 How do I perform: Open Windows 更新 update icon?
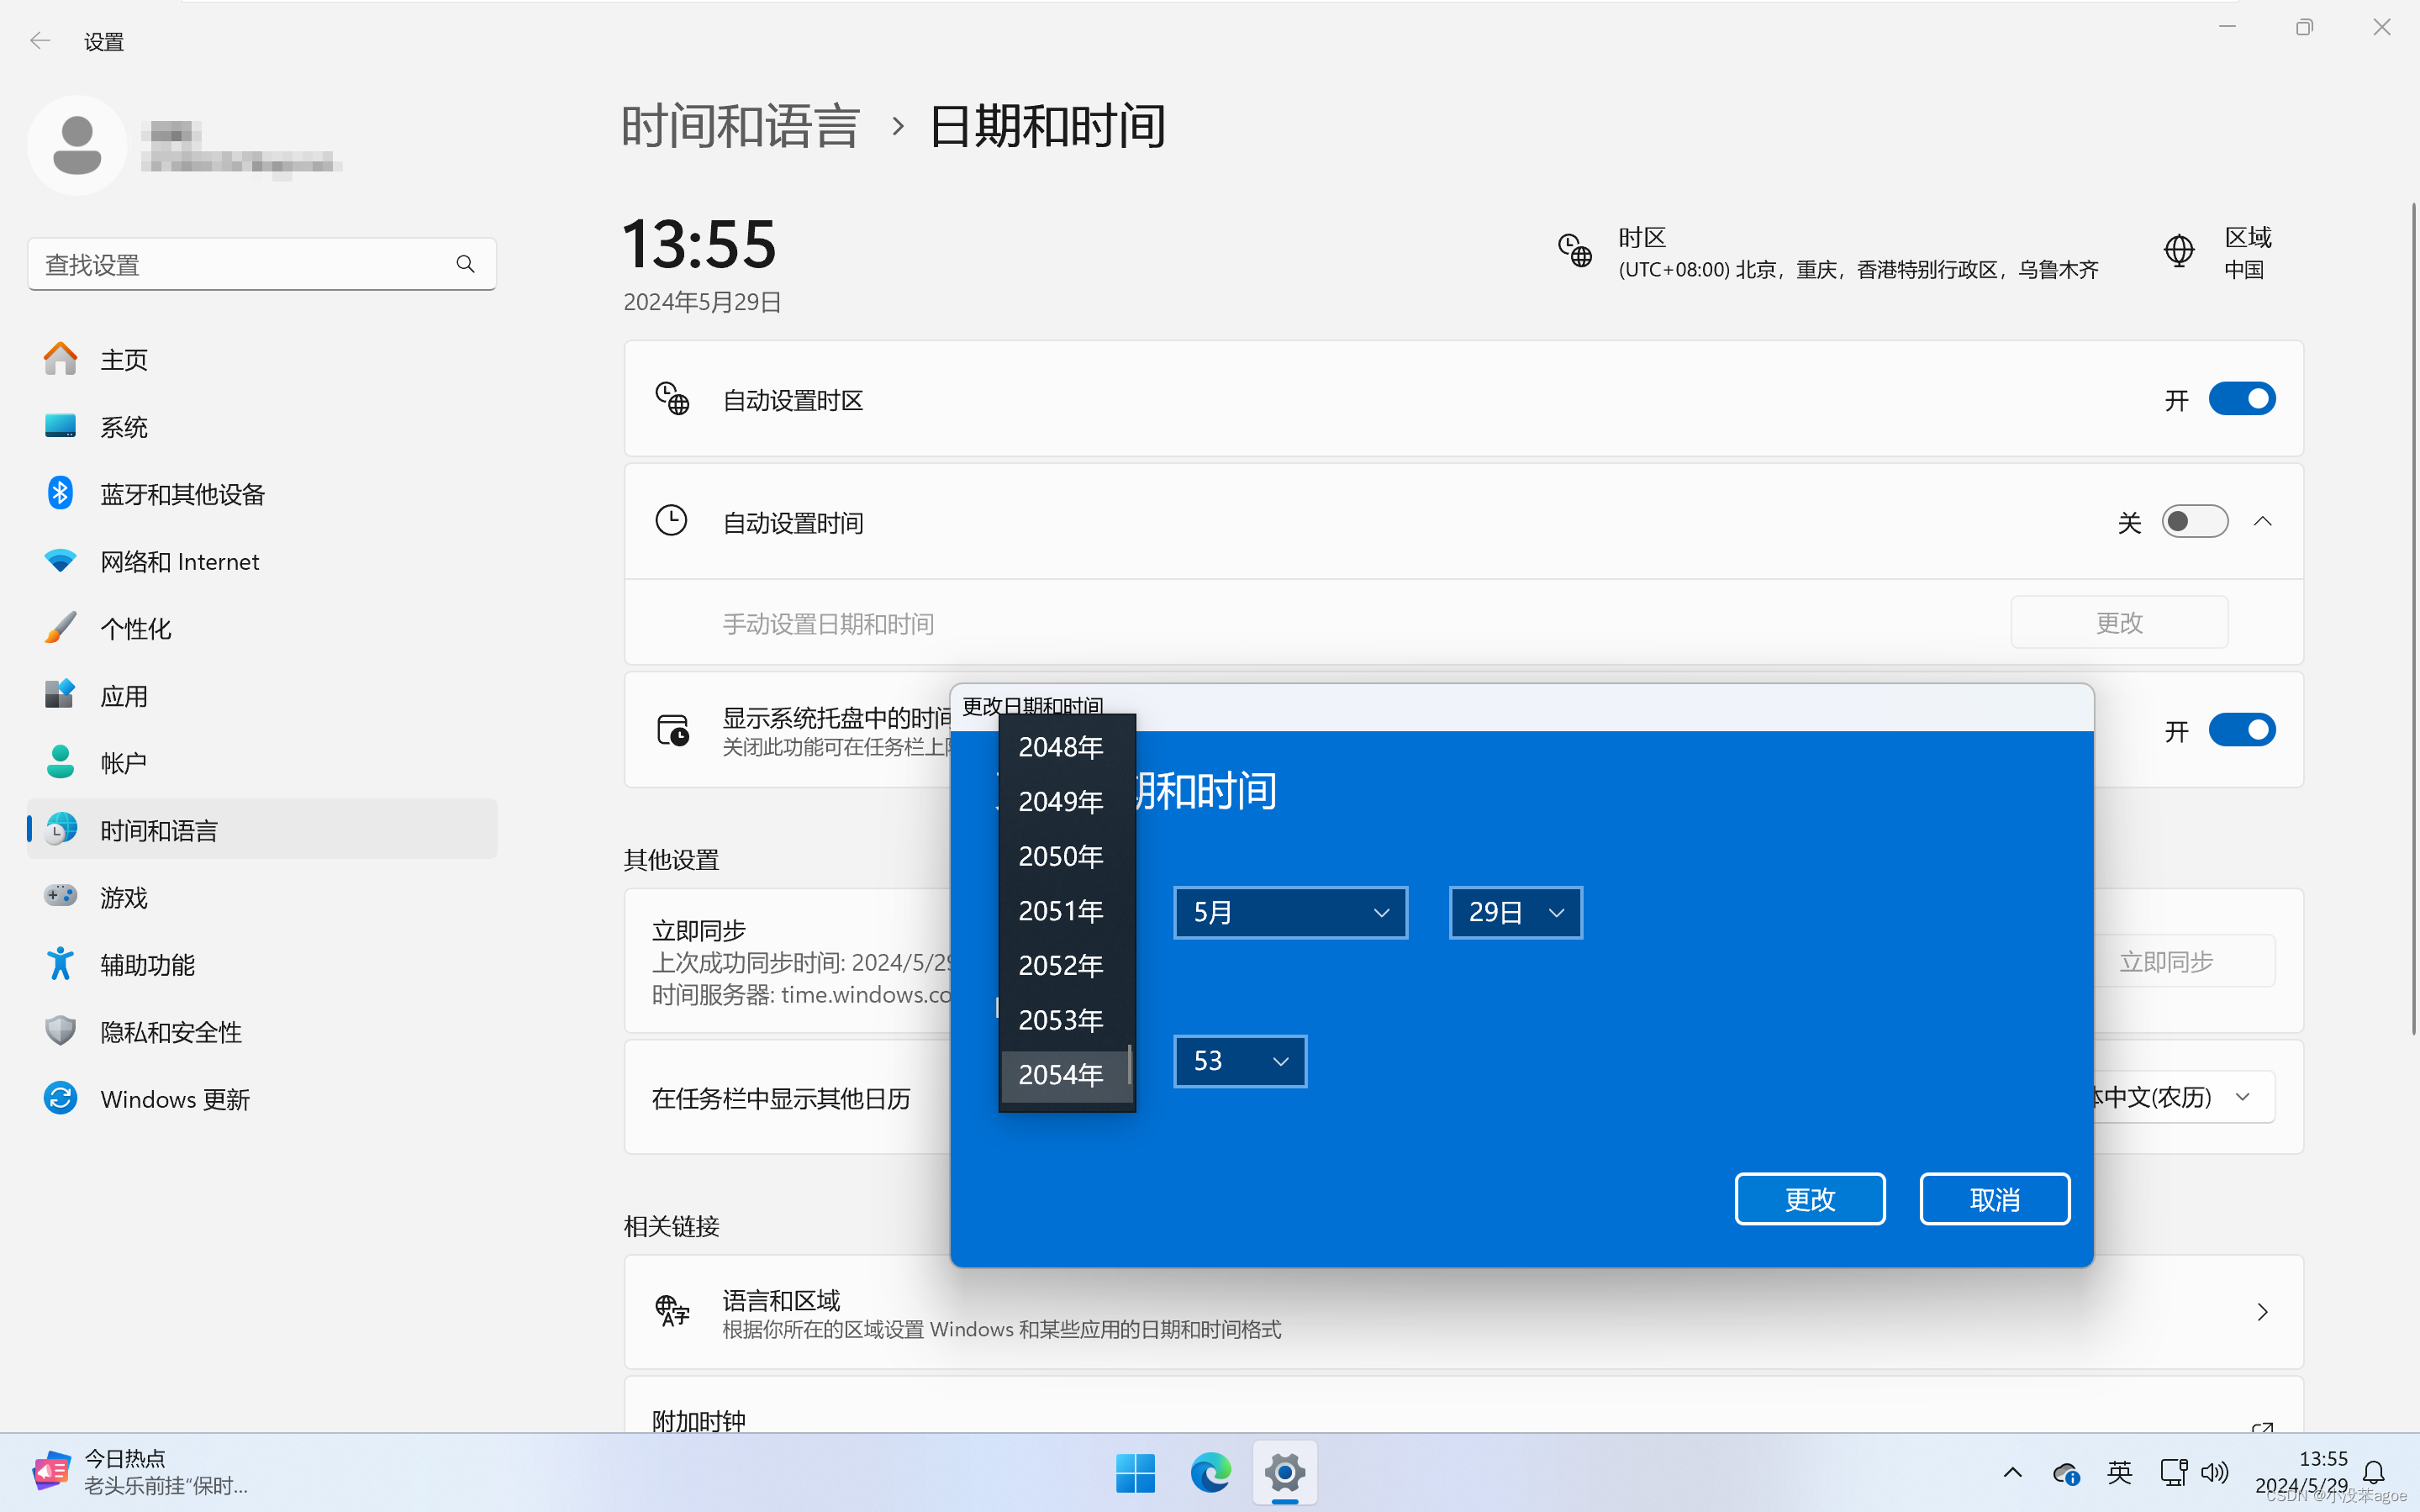(x=60, y=1098)
